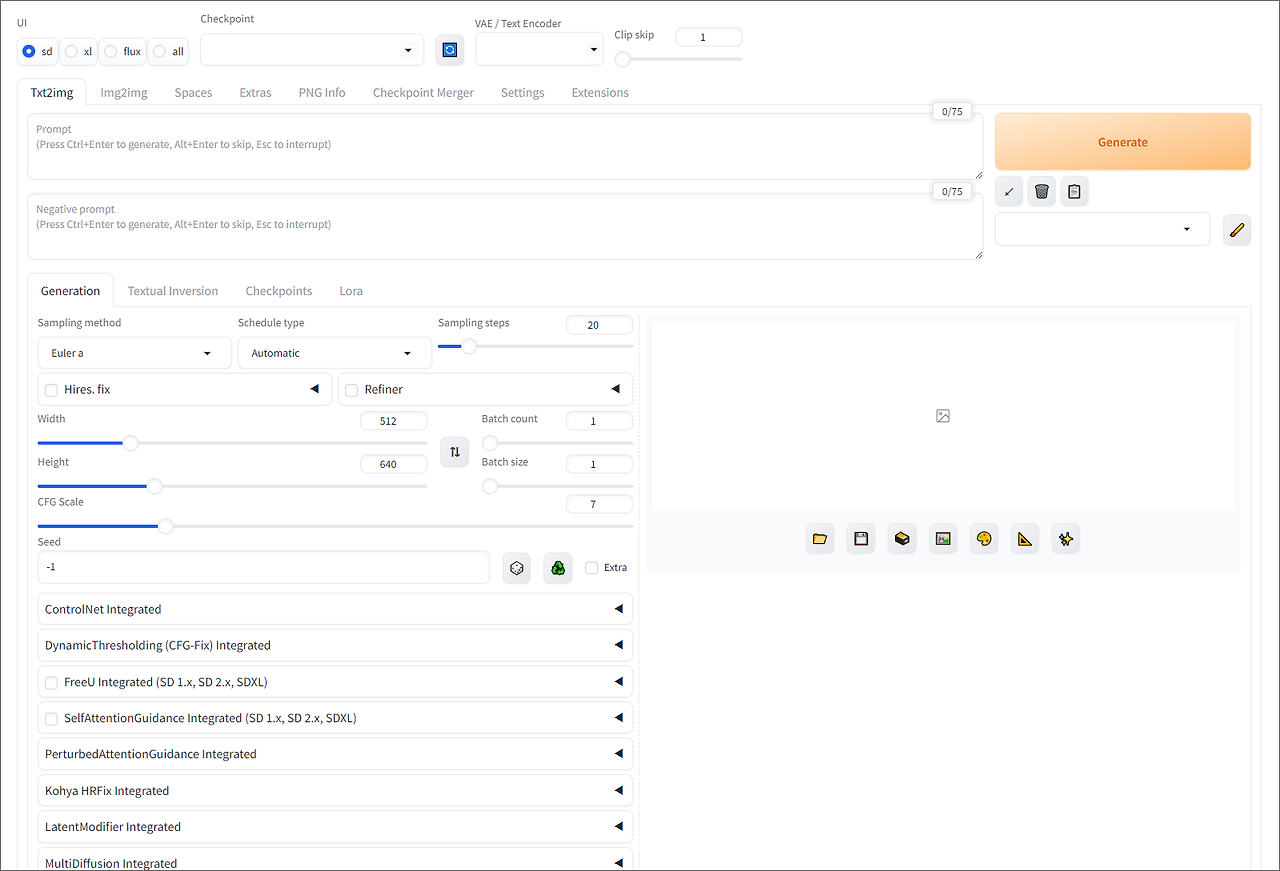
Task: Expand the Hires. fix section arrow
Action: coord(314,389)
